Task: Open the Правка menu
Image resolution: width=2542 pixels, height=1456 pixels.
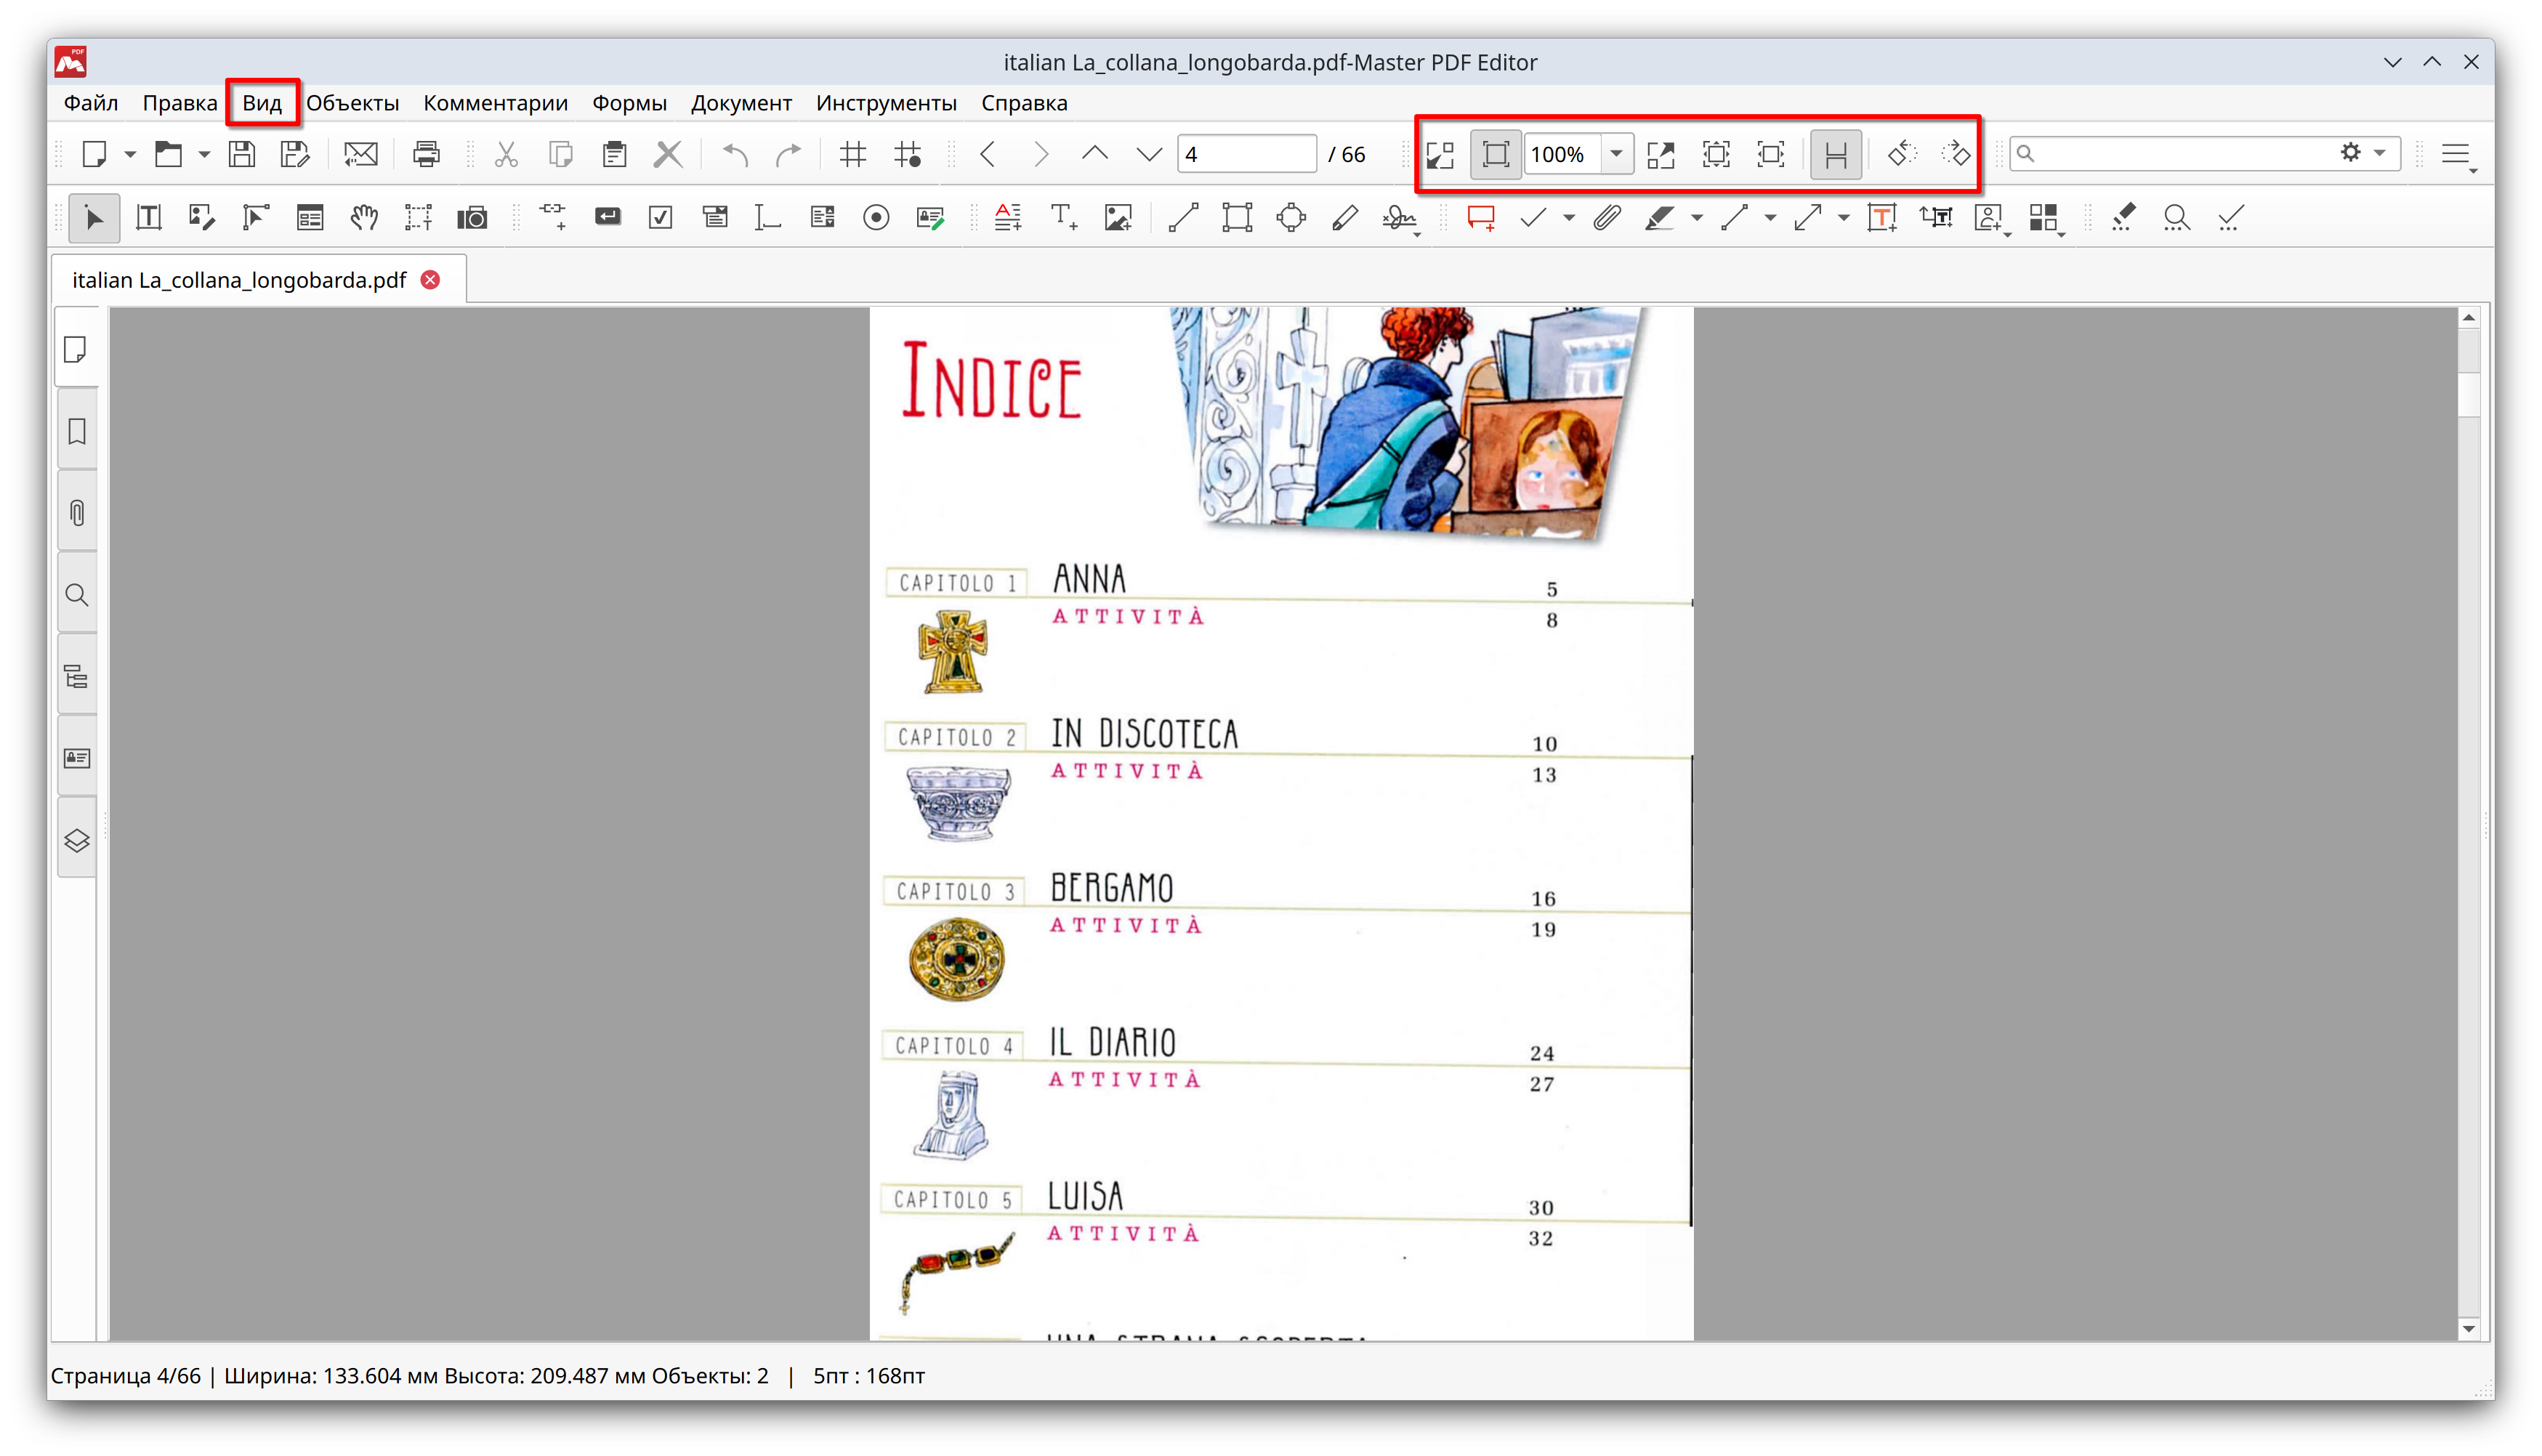Action: click(180, 103)
